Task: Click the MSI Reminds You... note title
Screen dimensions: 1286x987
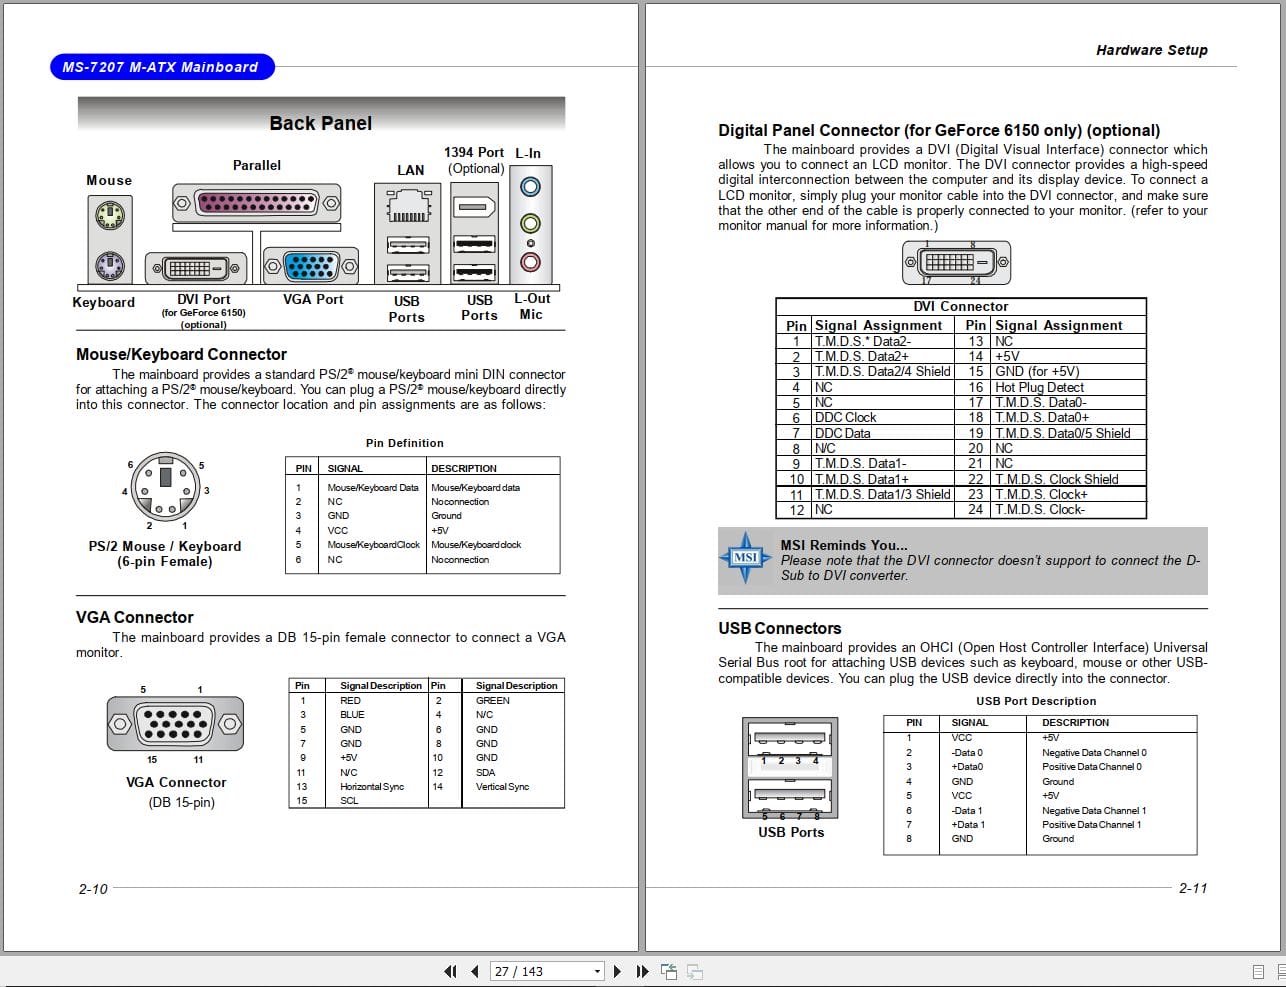Action: [844, 545]
